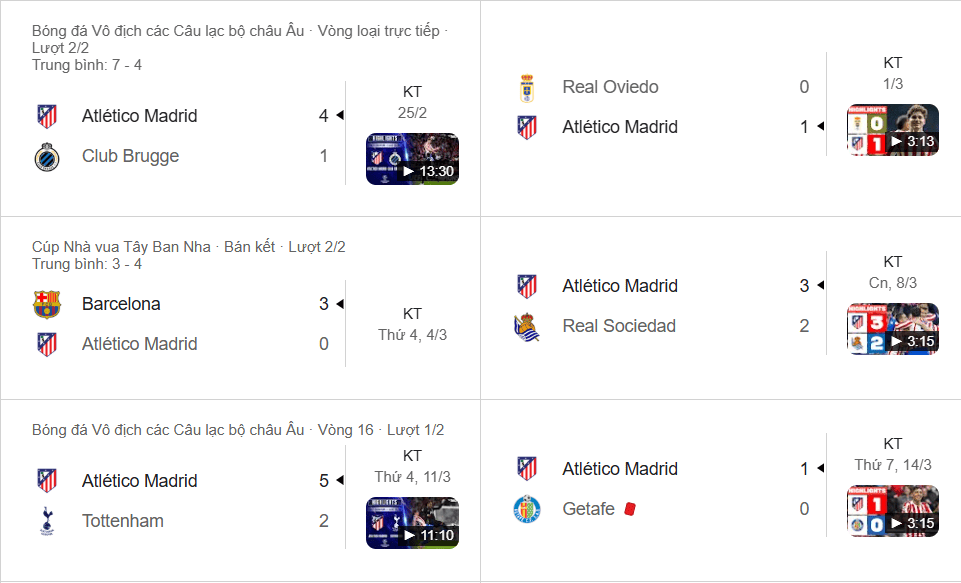Viewport: 961px width, 583px height.
Task: Open the Getafe match highlights thumbnail
Action: 893,510
